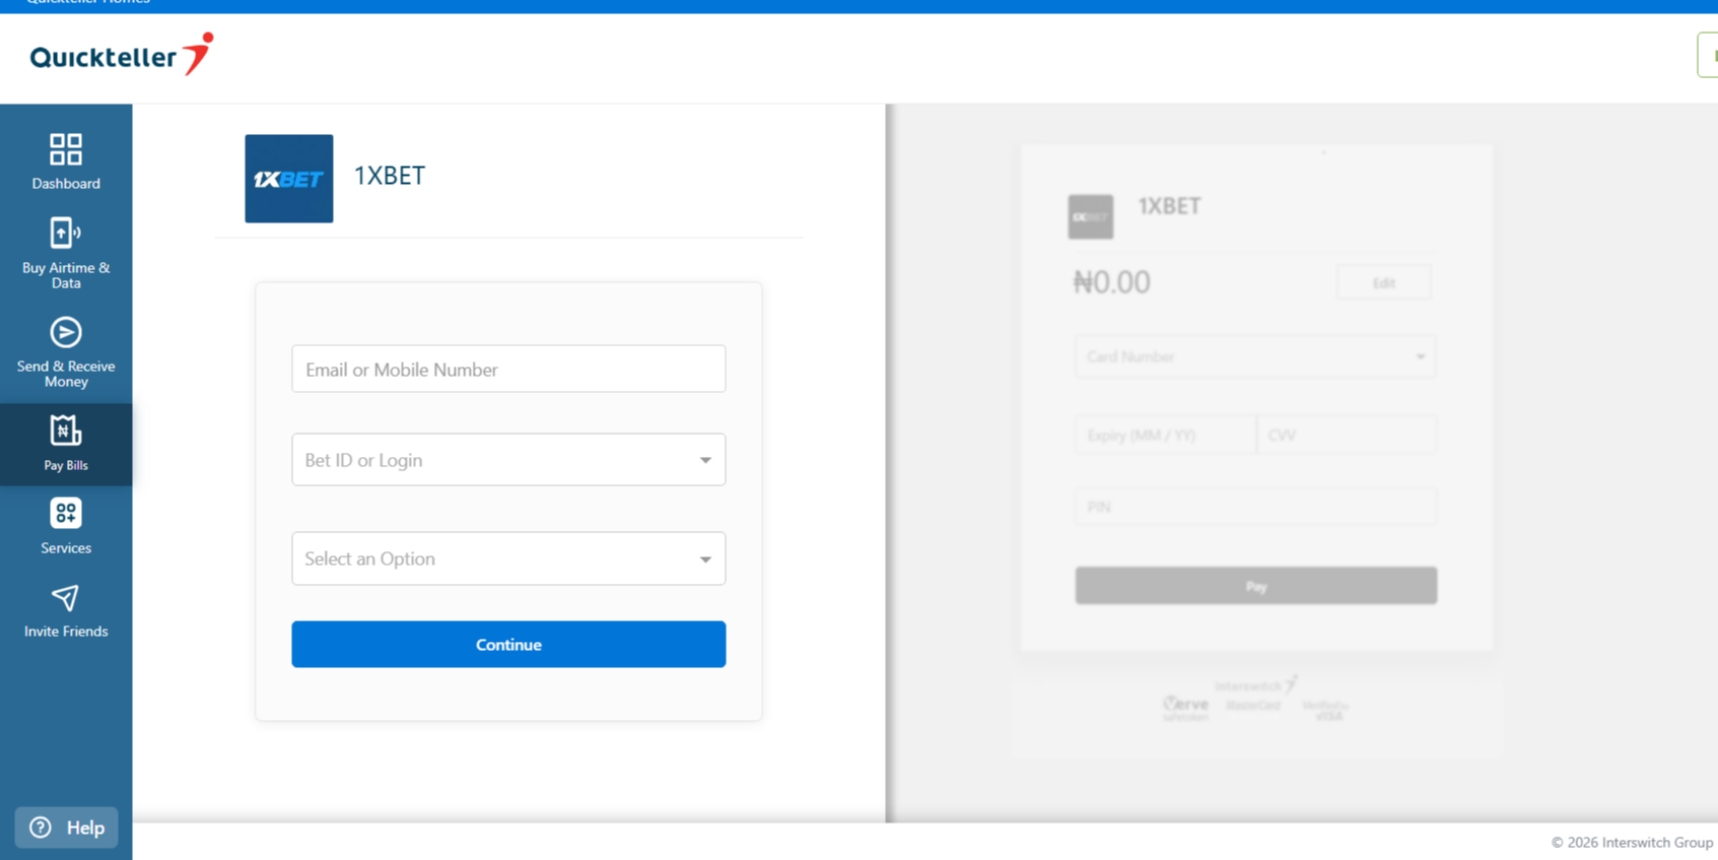Click the Invite Friends paper plane icon
The height and width of the screenshot is (860, 1718).
[x=64, y=598]
